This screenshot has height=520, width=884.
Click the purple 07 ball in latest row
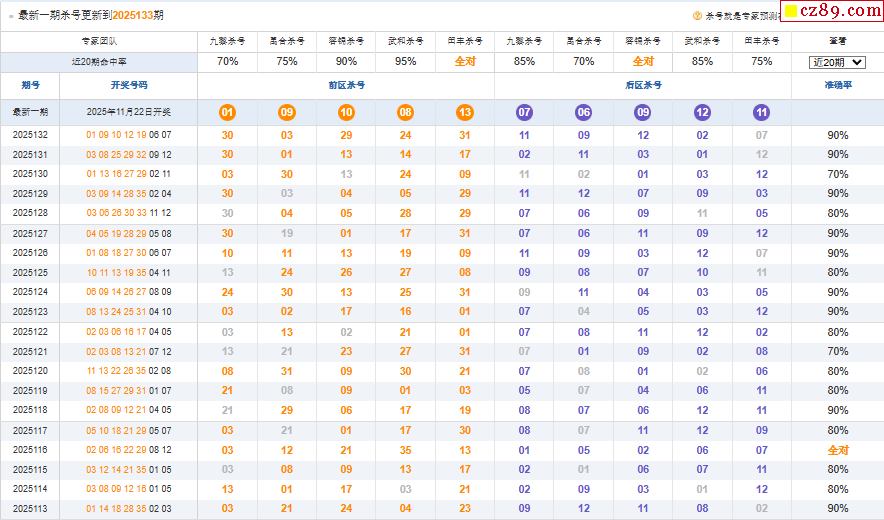[x=524, y=112]
